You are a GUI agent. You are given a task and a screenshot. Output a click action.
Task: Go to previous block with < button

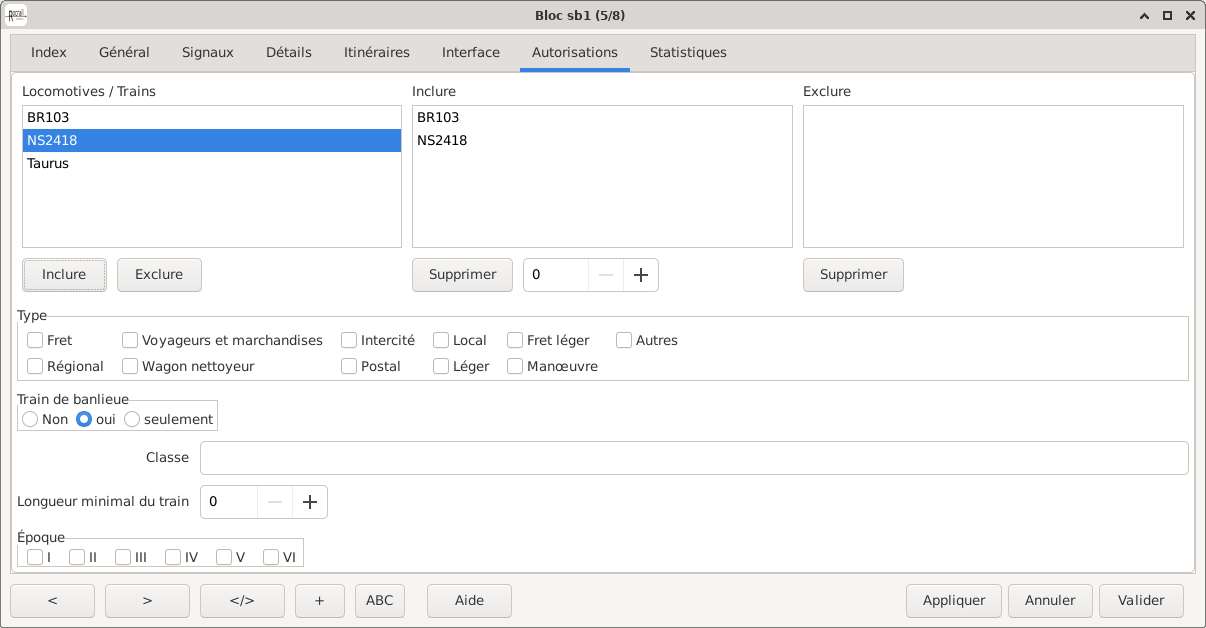click(x=52, y=601)
